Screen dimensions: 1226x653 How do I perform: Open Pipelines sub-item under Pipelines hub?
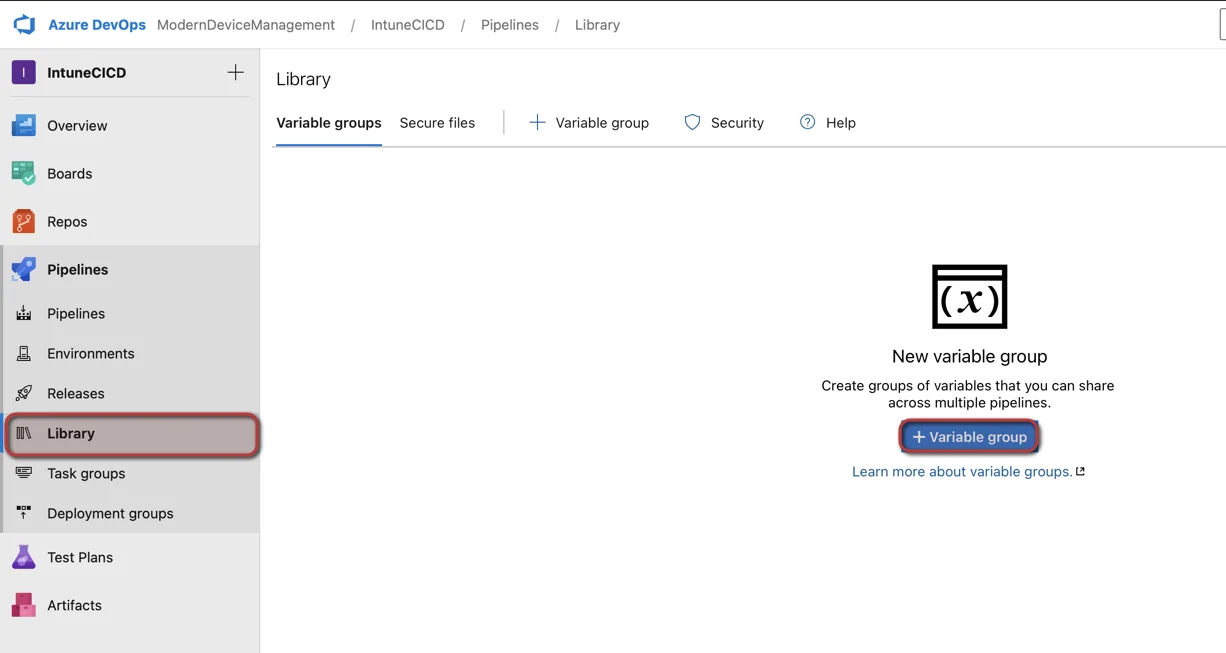pos(76,314)
